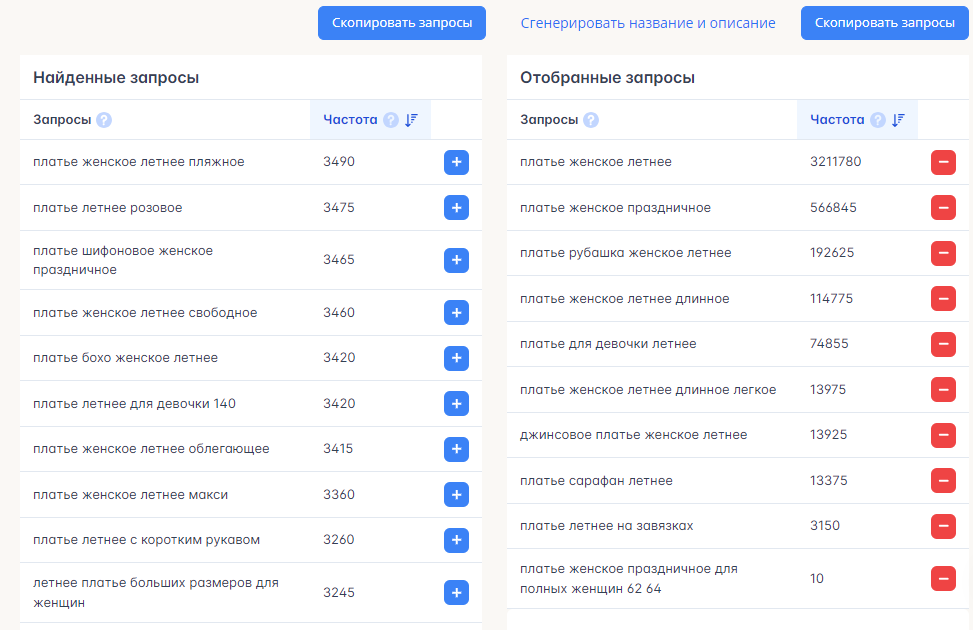
Task: Select text 'платье женское летнее макси'
Action: pyautogui.click(x=130, y=495)
